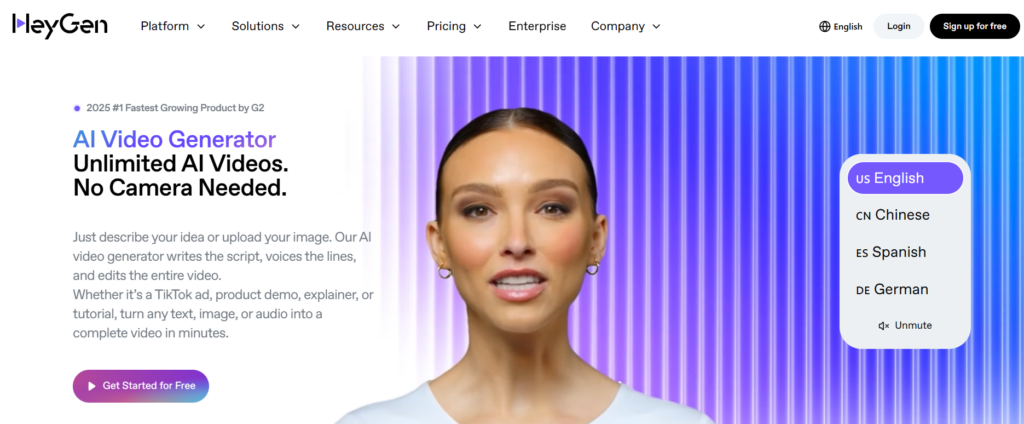
Task: Click the Login button
Action: coord(899,26)
